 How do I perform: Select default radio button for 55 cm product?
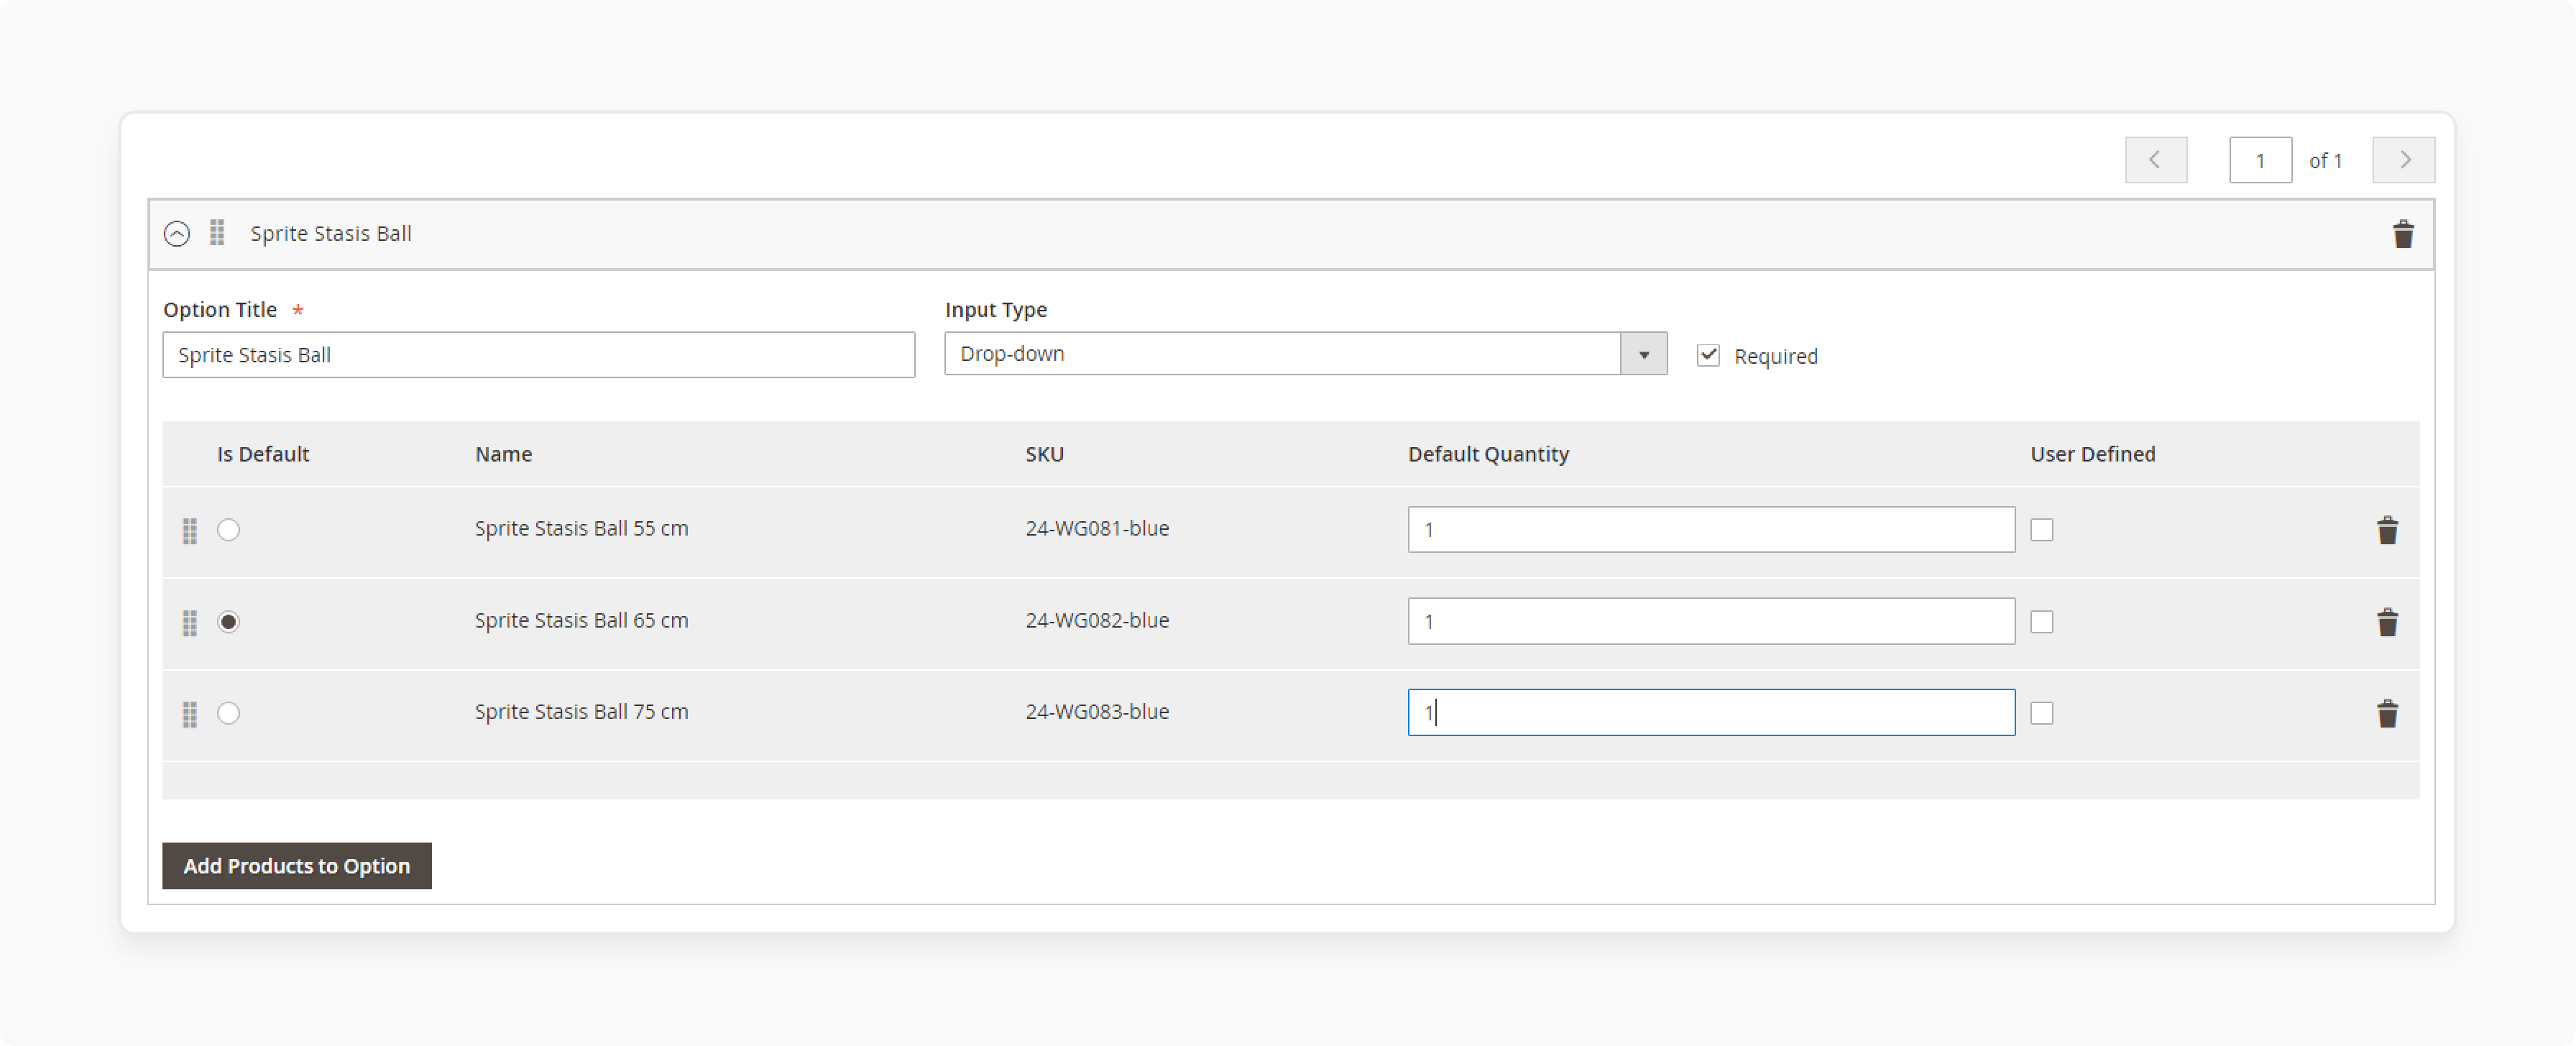tap(229, 528)
